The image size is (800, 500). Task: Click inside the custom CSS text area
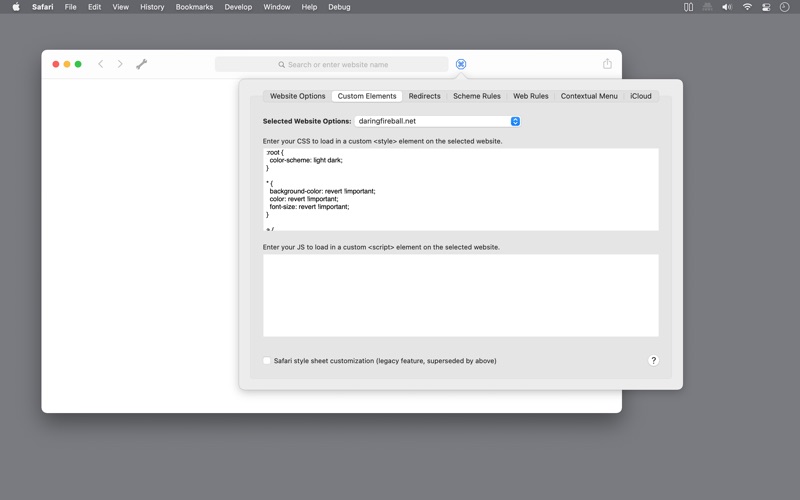461,189
